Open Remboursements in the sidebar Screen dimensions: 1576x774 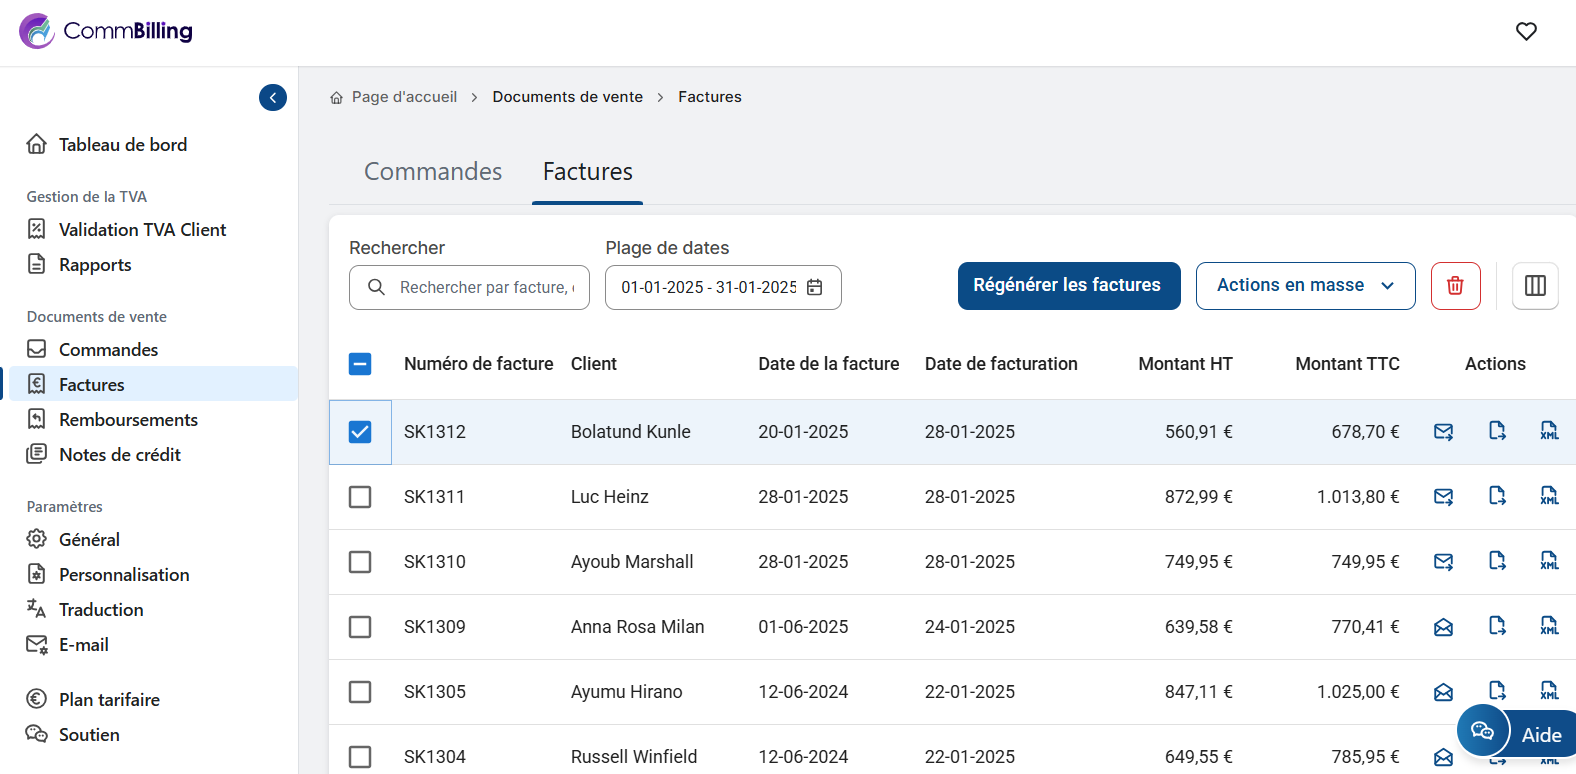coord(128,420)
